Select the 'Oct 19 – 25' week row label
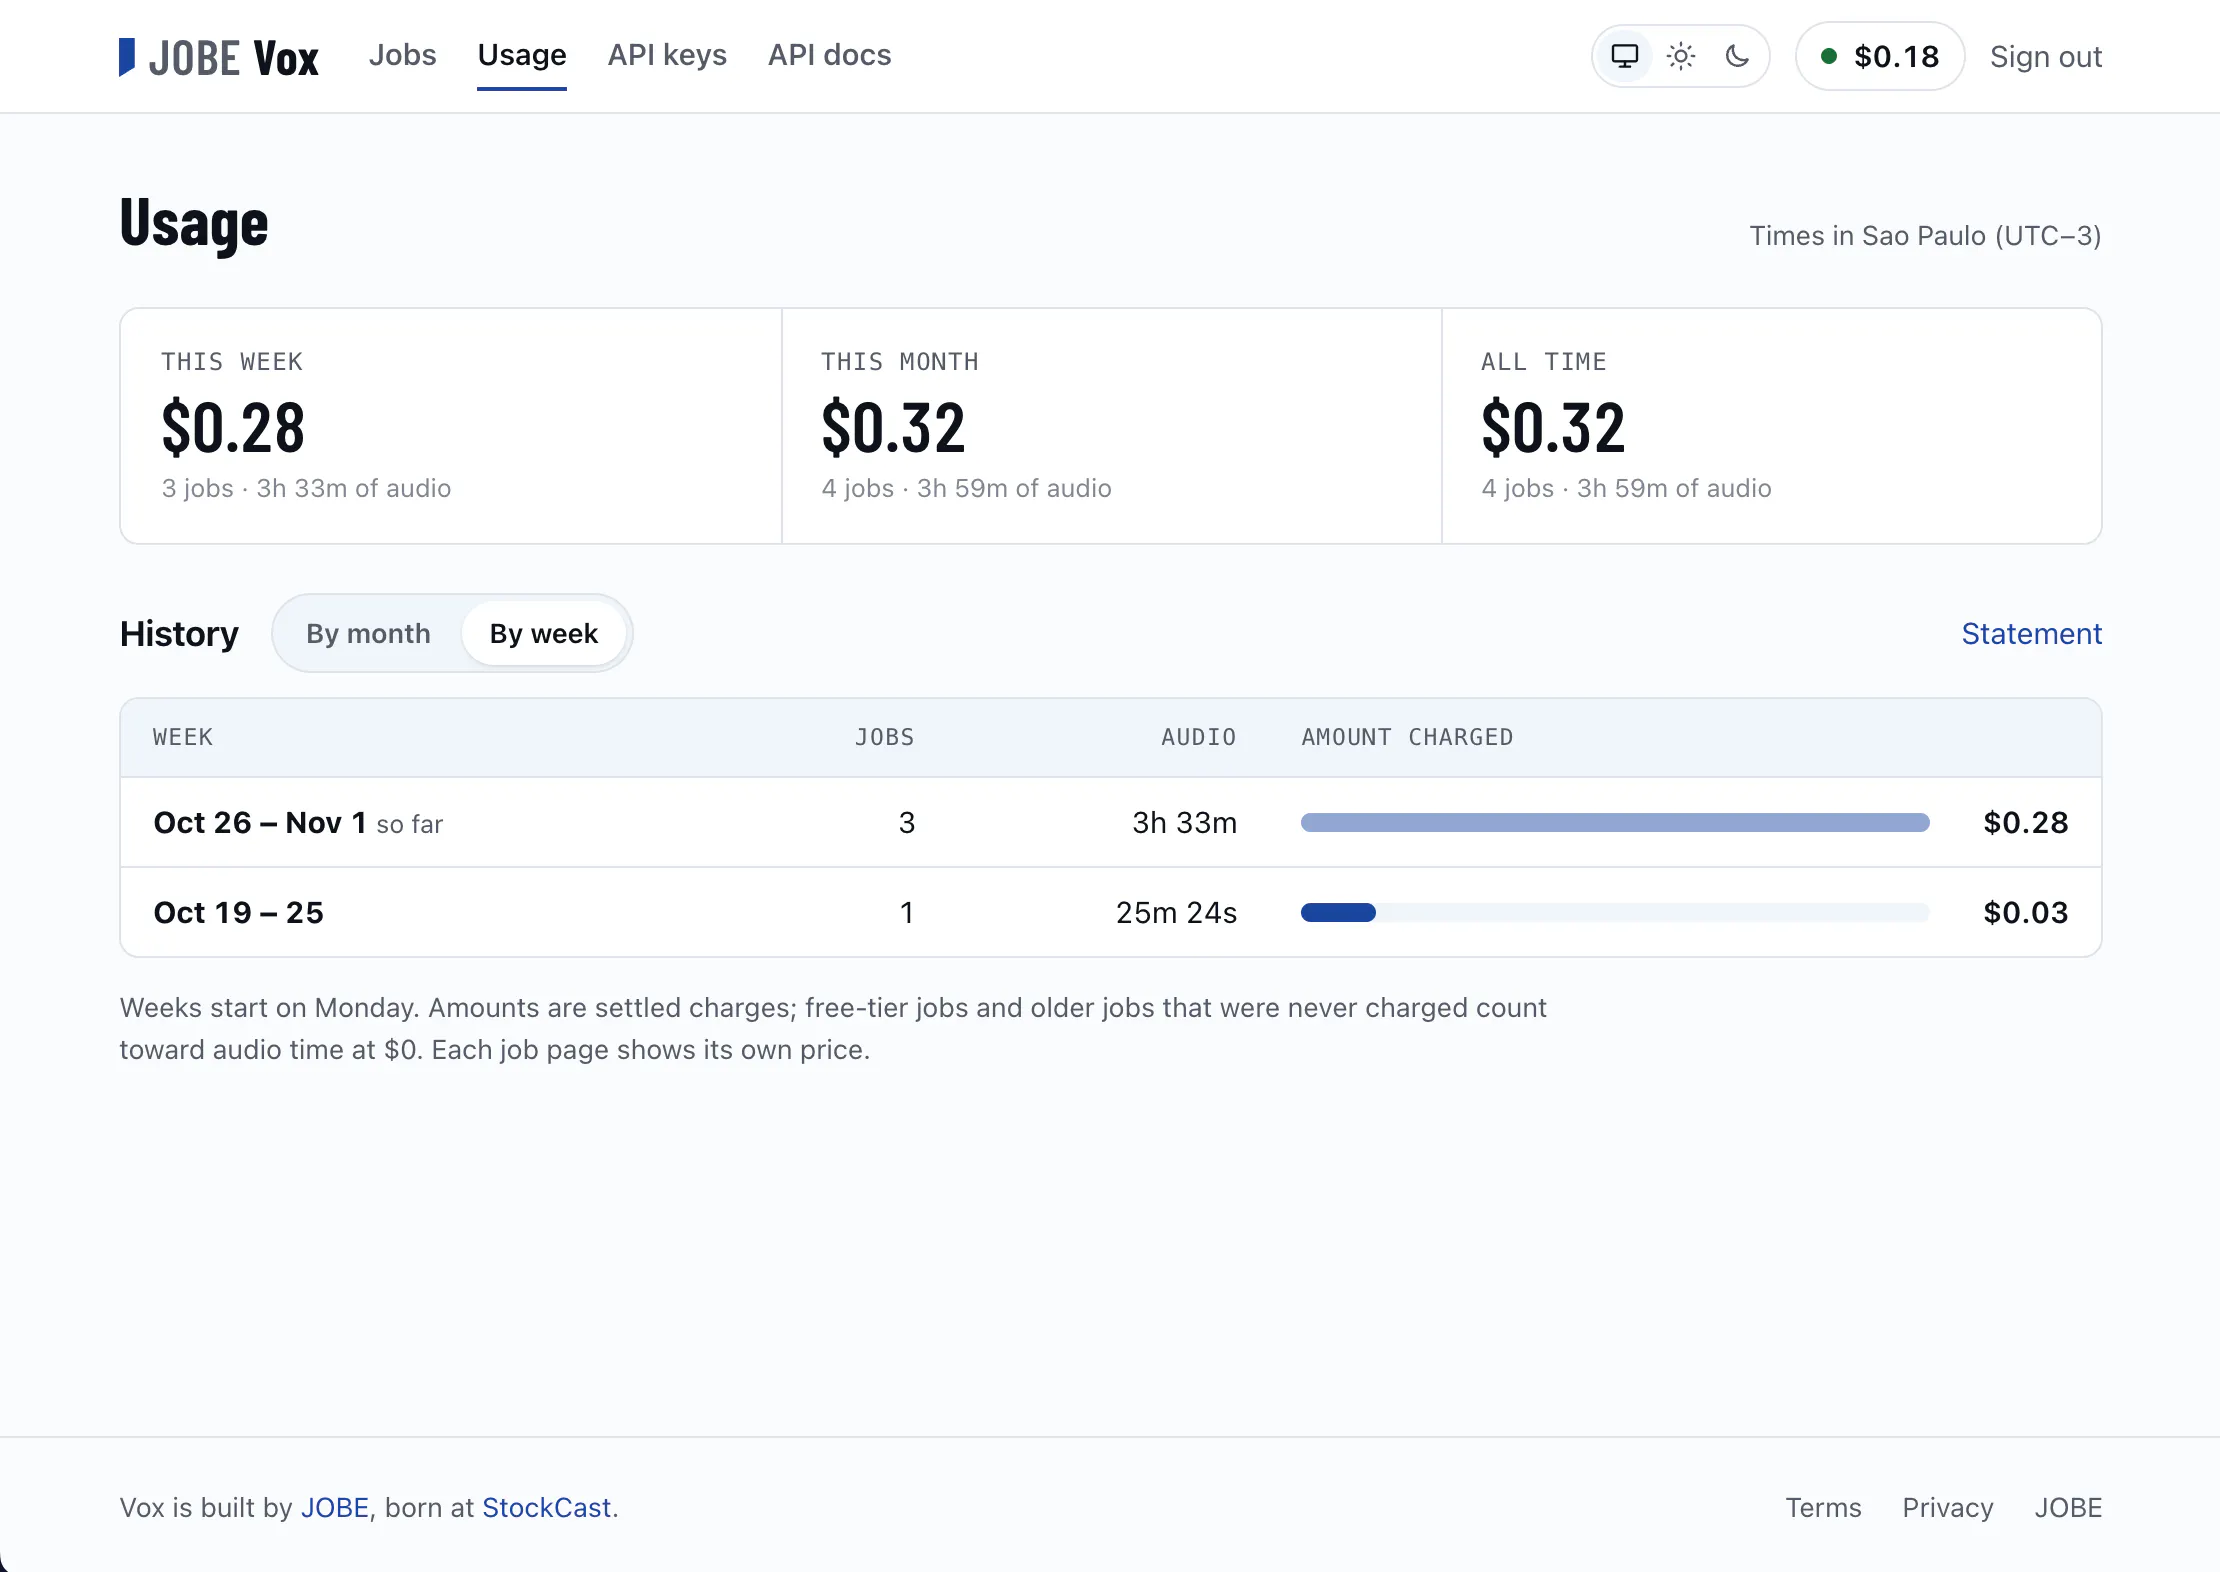The image size is (2220, 1572). 239,913
